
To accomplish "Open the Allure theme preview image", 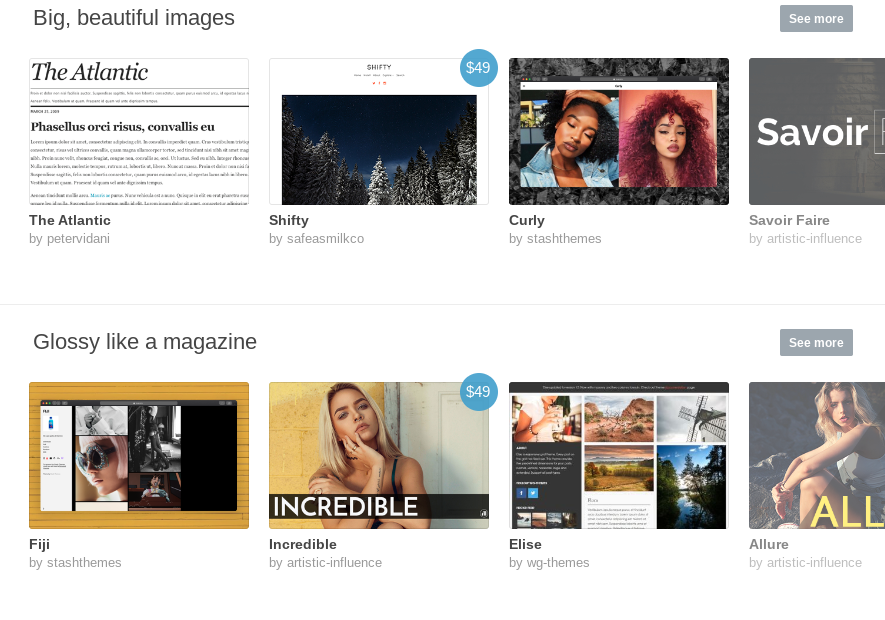I will (x=817, y=456).
